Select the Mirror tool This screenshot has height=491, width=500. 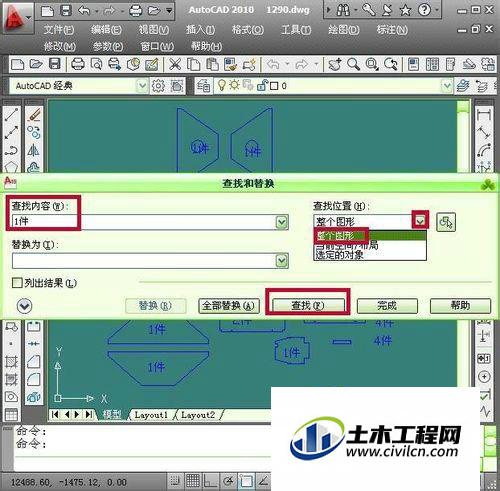coord(34,150)
